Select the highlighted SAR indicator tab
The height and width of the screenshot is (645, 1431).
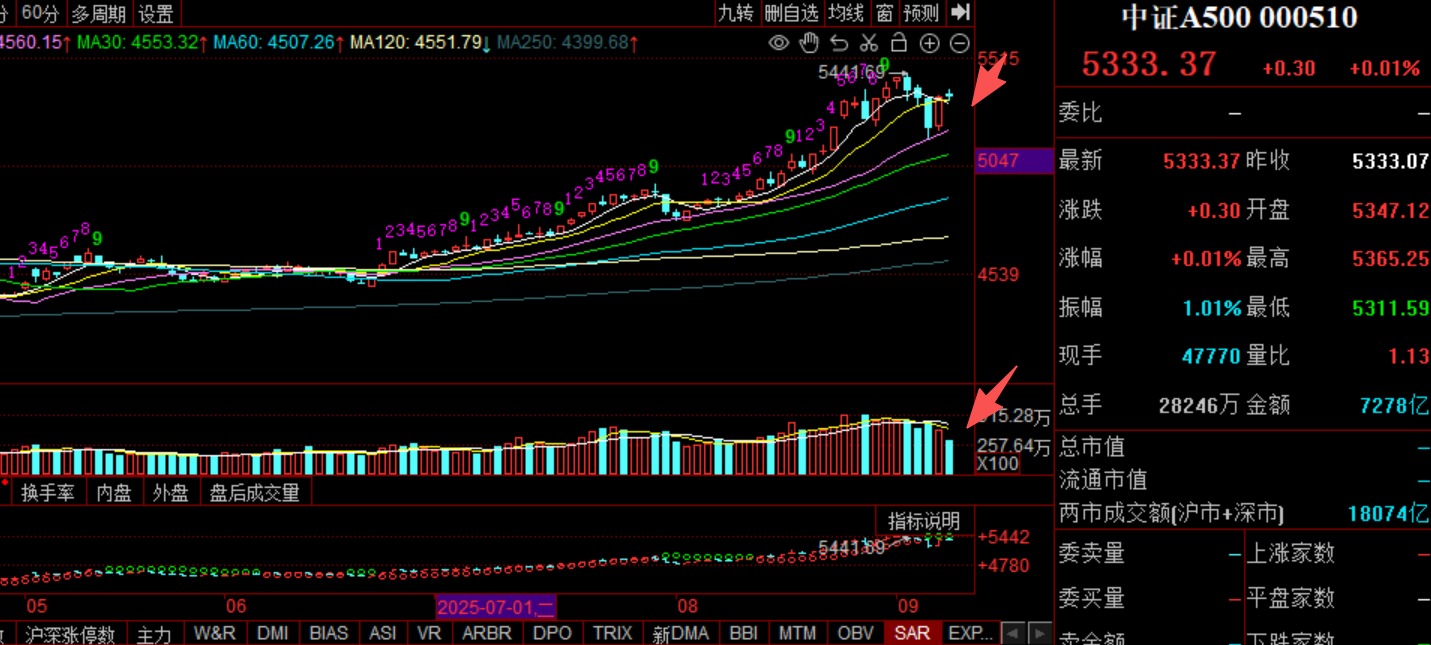pos(912,634)
